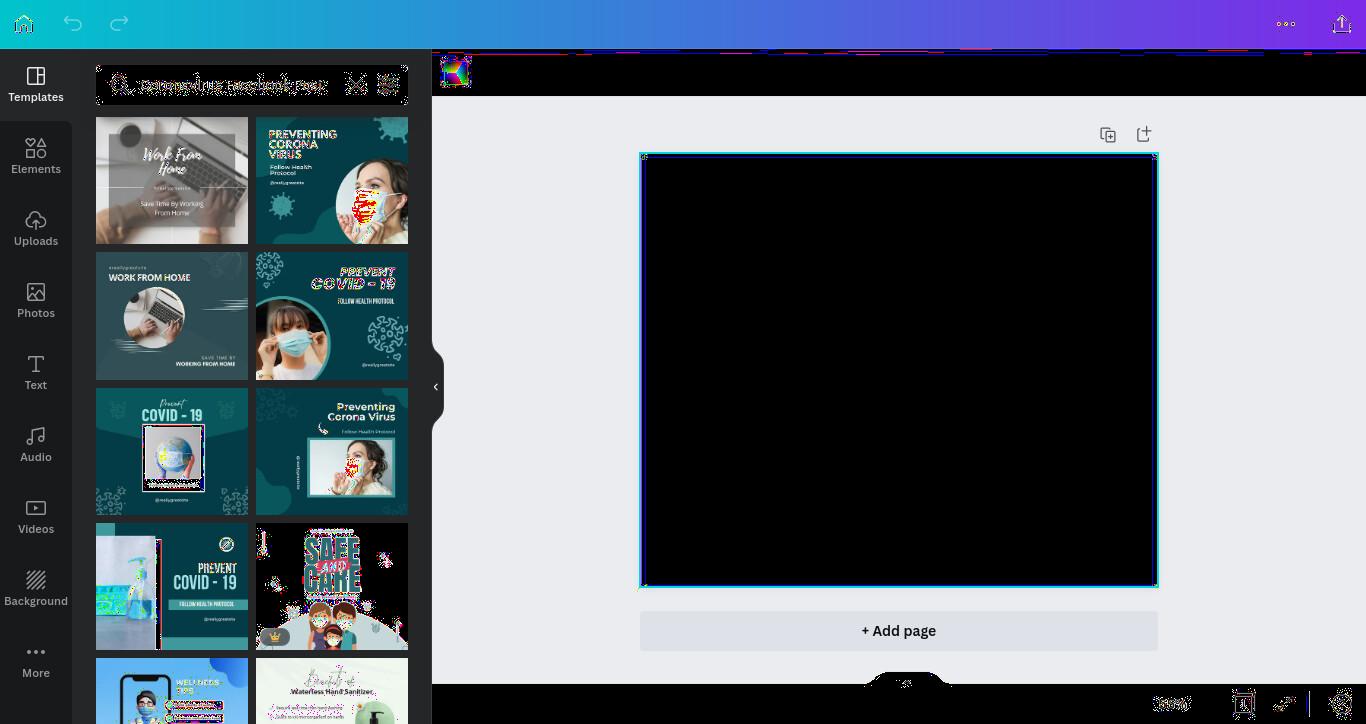
Task: Open the page grid view icon
Action: (1243, 704)
